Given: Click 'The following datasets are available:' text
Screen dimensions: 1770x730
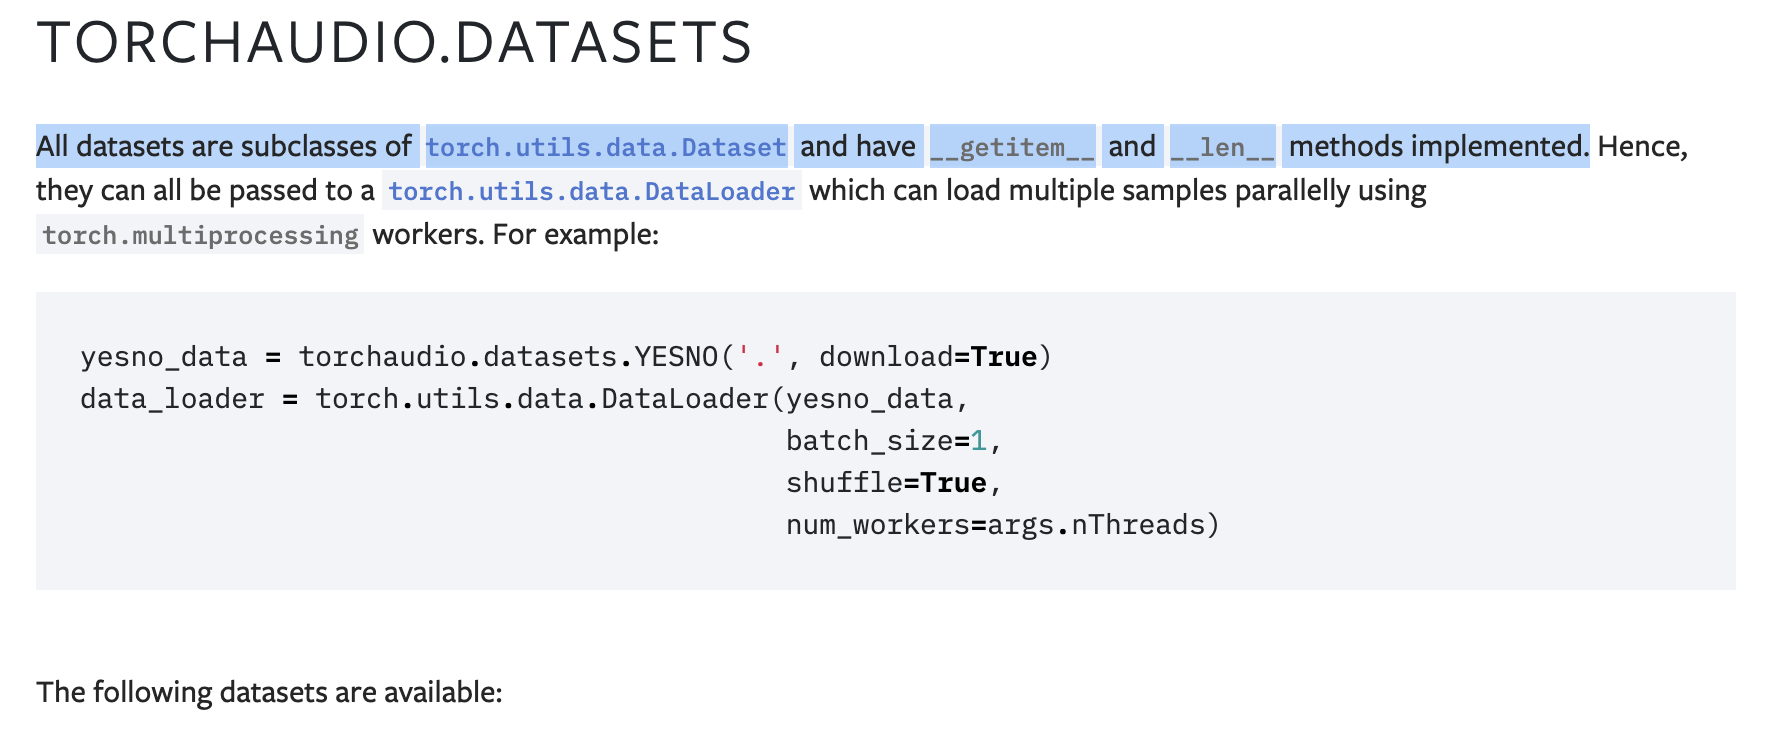Looking at the screenshot, I should (269, 692).
